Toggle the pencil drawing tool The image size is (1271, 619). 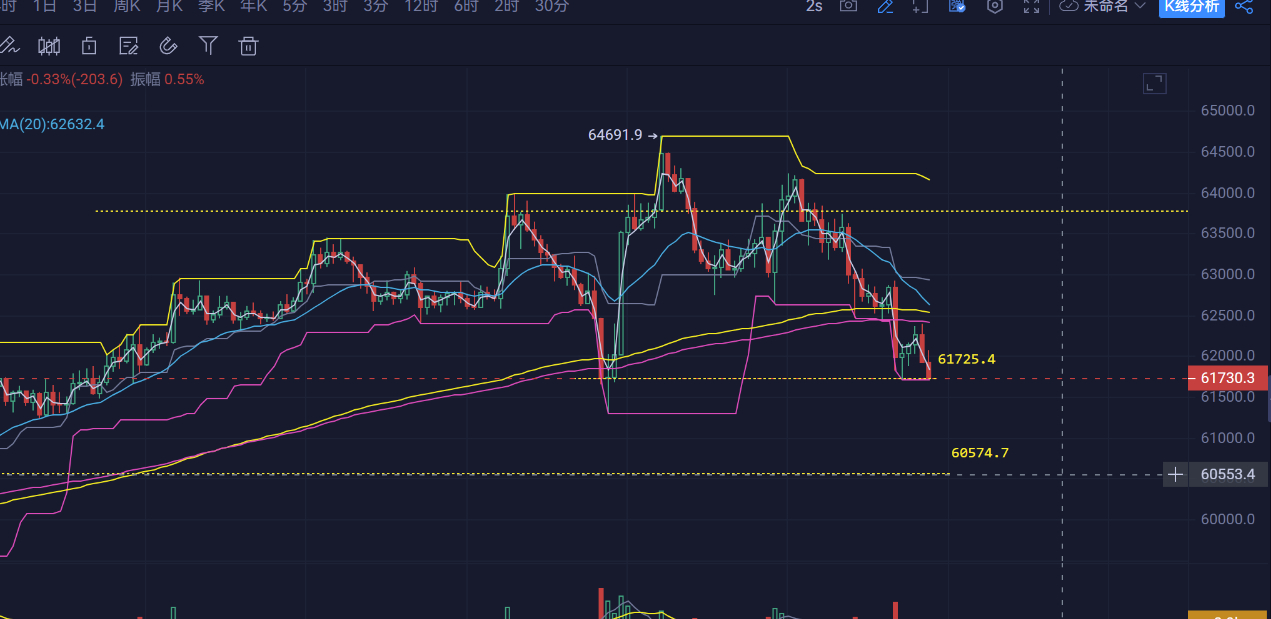tap(885, 6)
